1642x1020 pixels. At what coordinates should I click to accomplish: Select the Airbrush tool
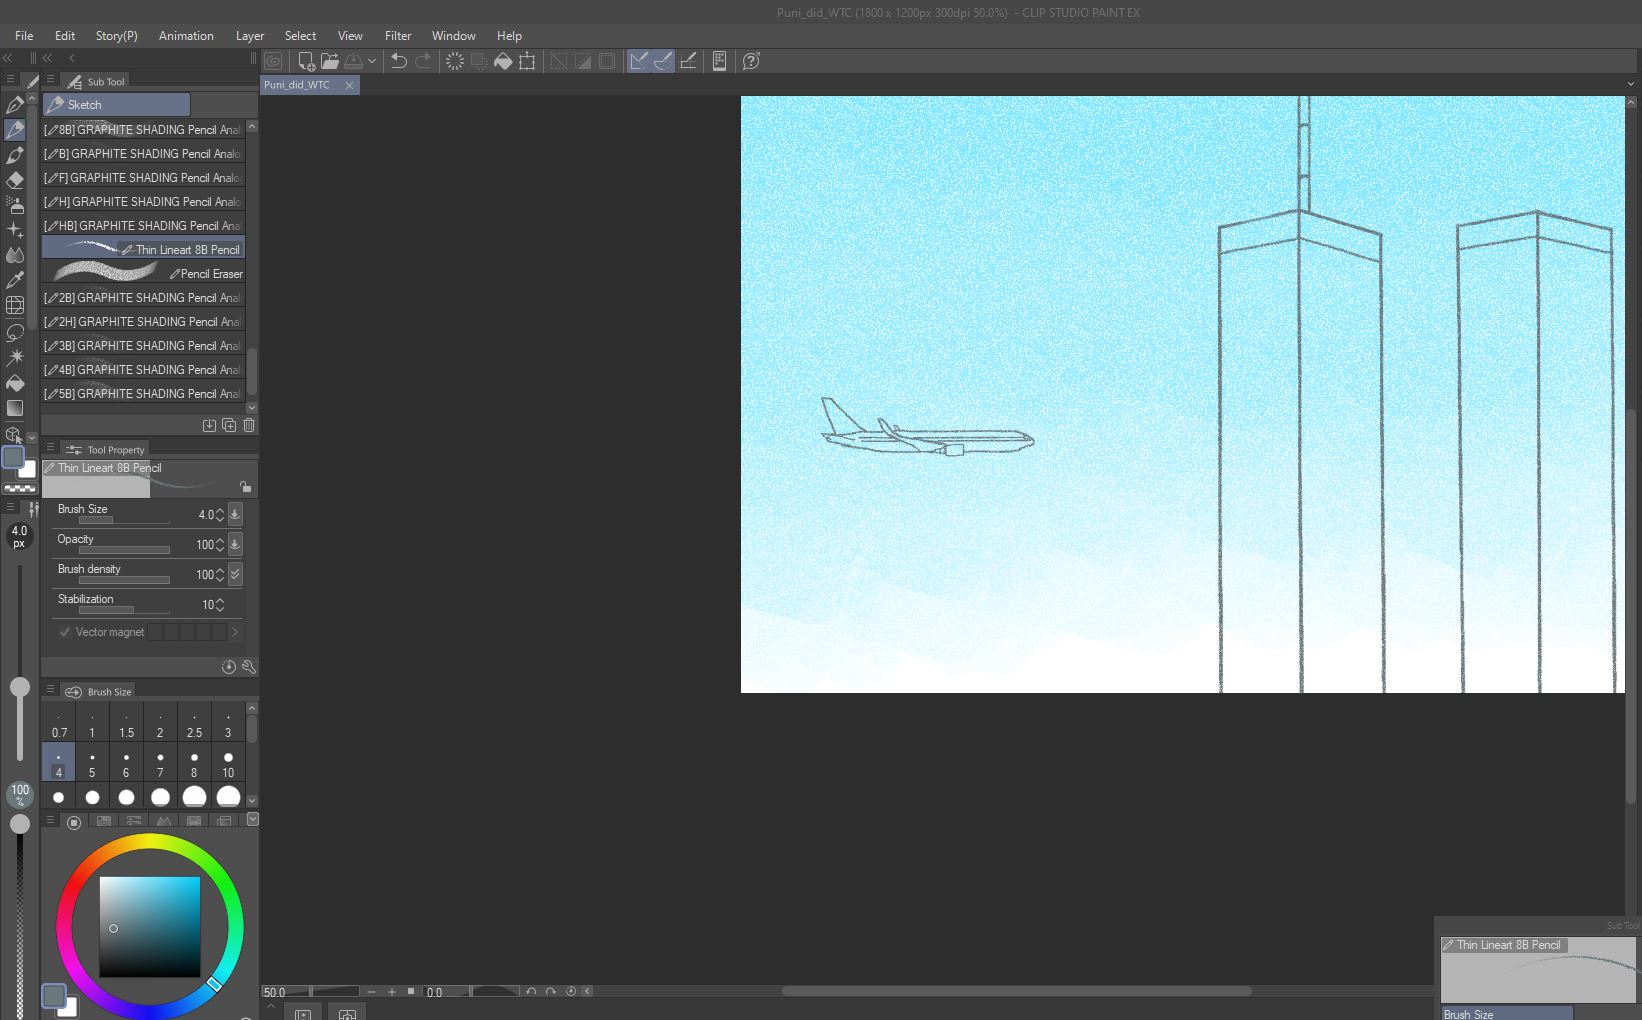tap(15, 205)
